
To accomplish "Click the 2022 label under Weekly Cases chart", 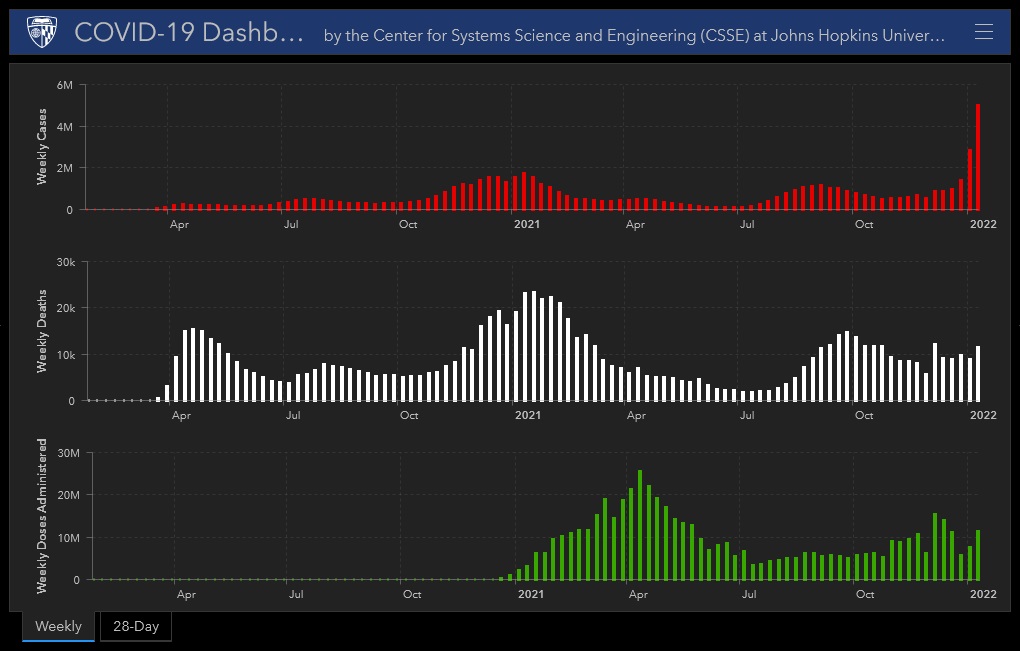I will [x=983, y=224].
